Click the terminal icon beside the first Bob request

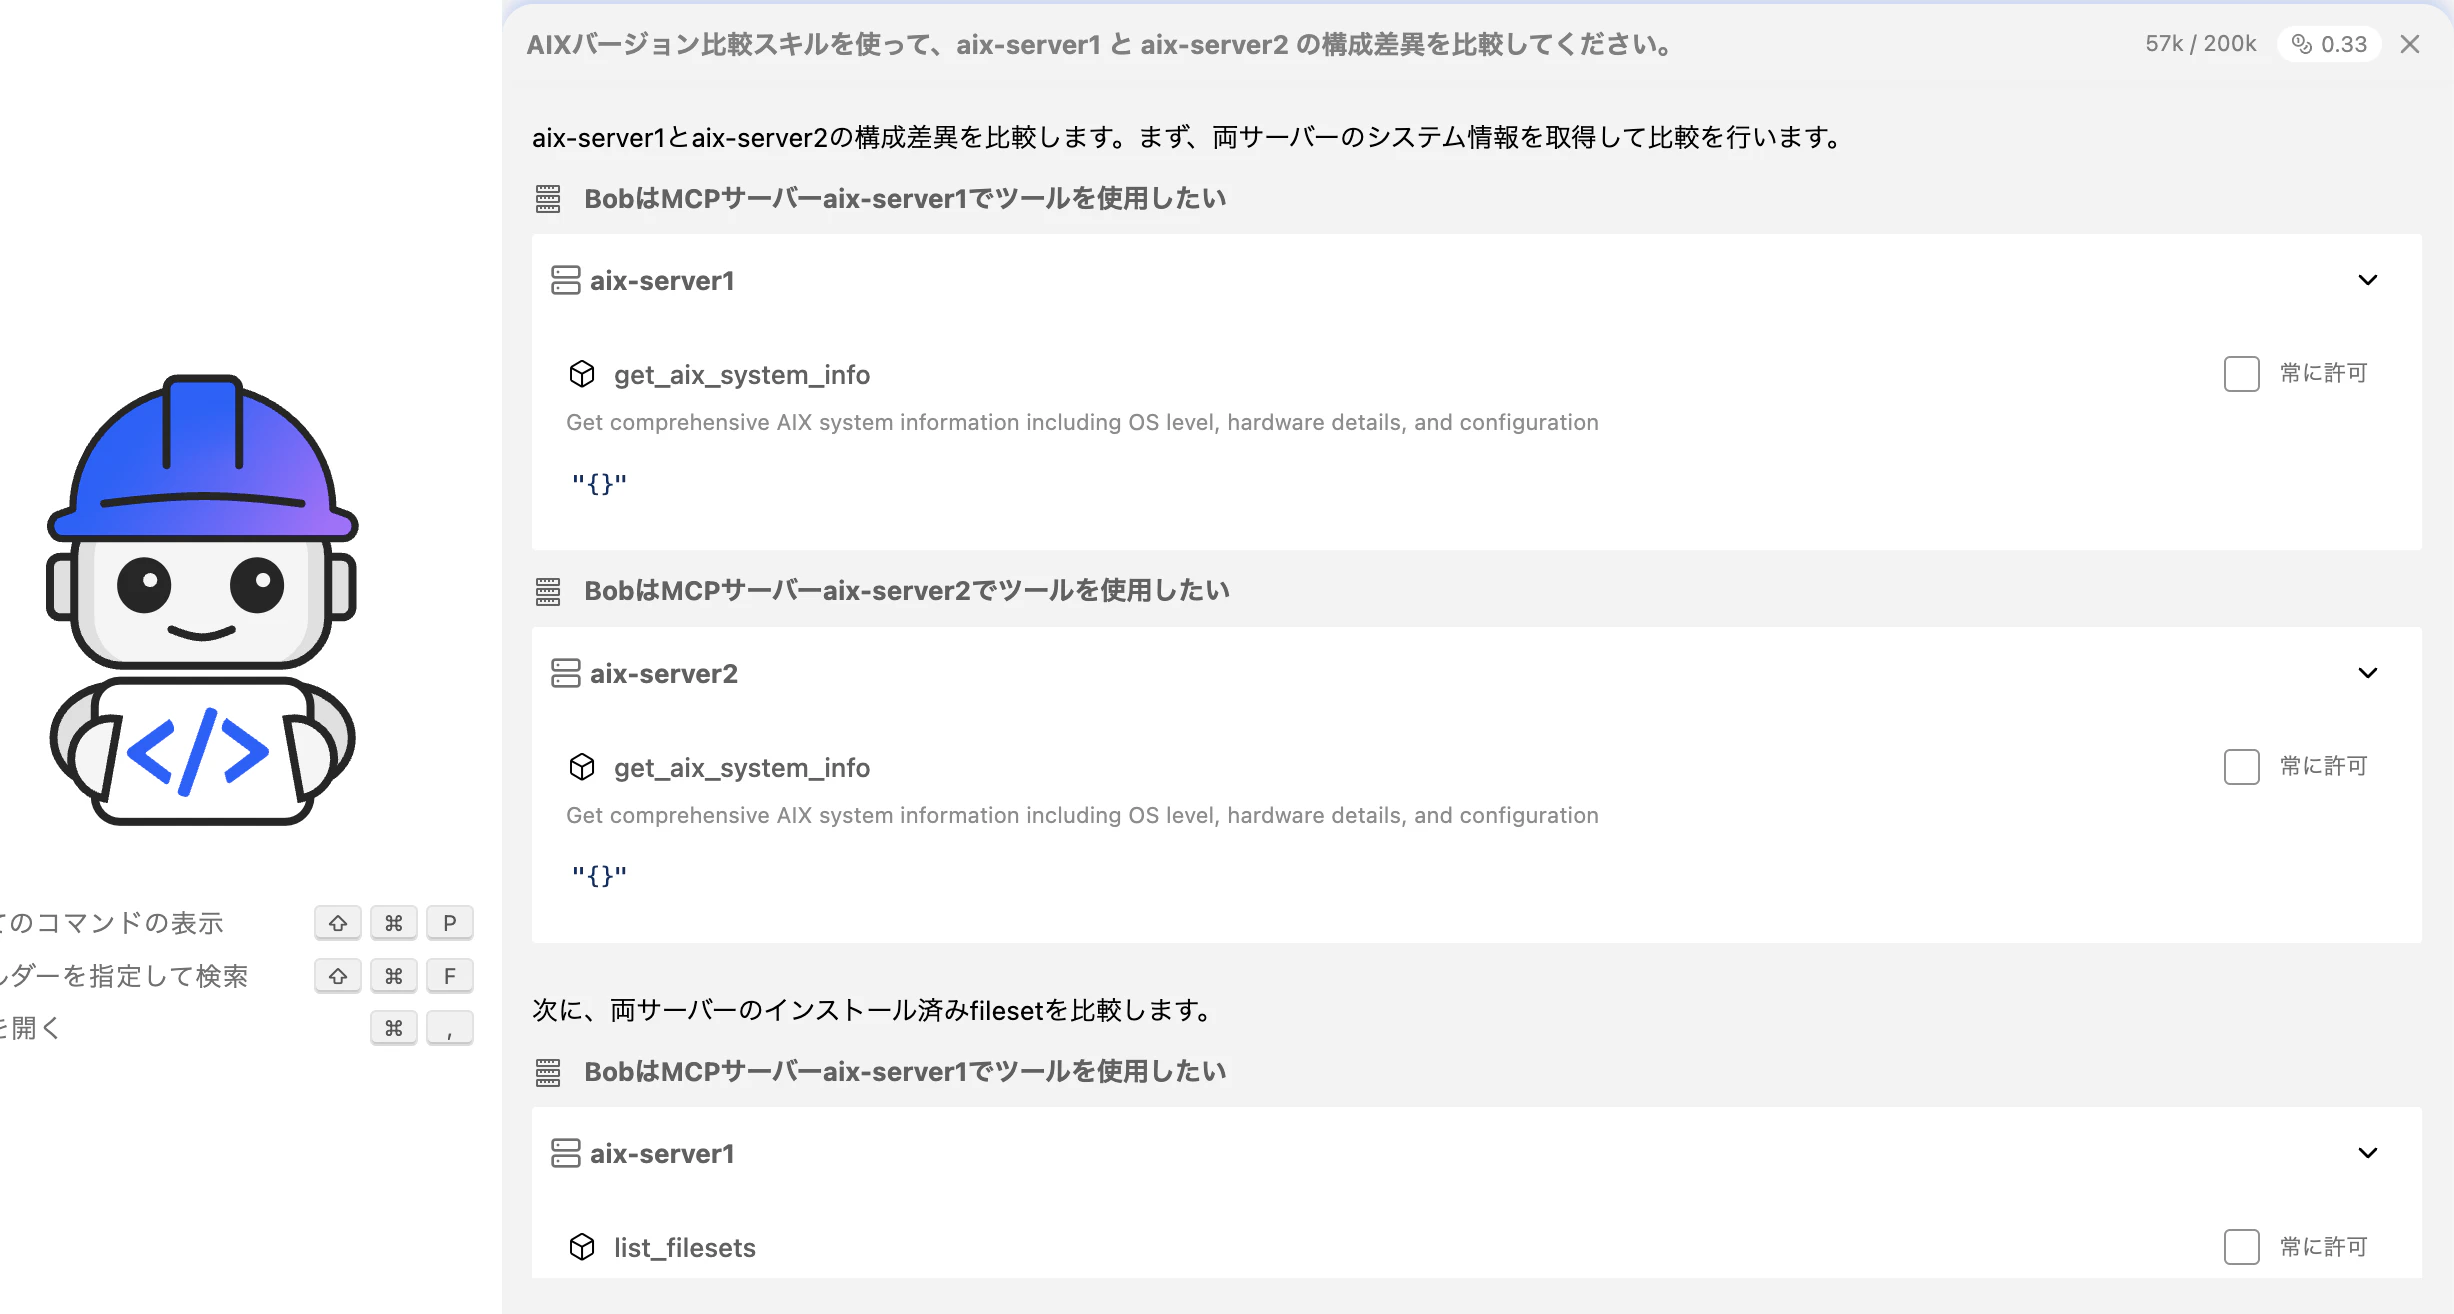[547, 198]
